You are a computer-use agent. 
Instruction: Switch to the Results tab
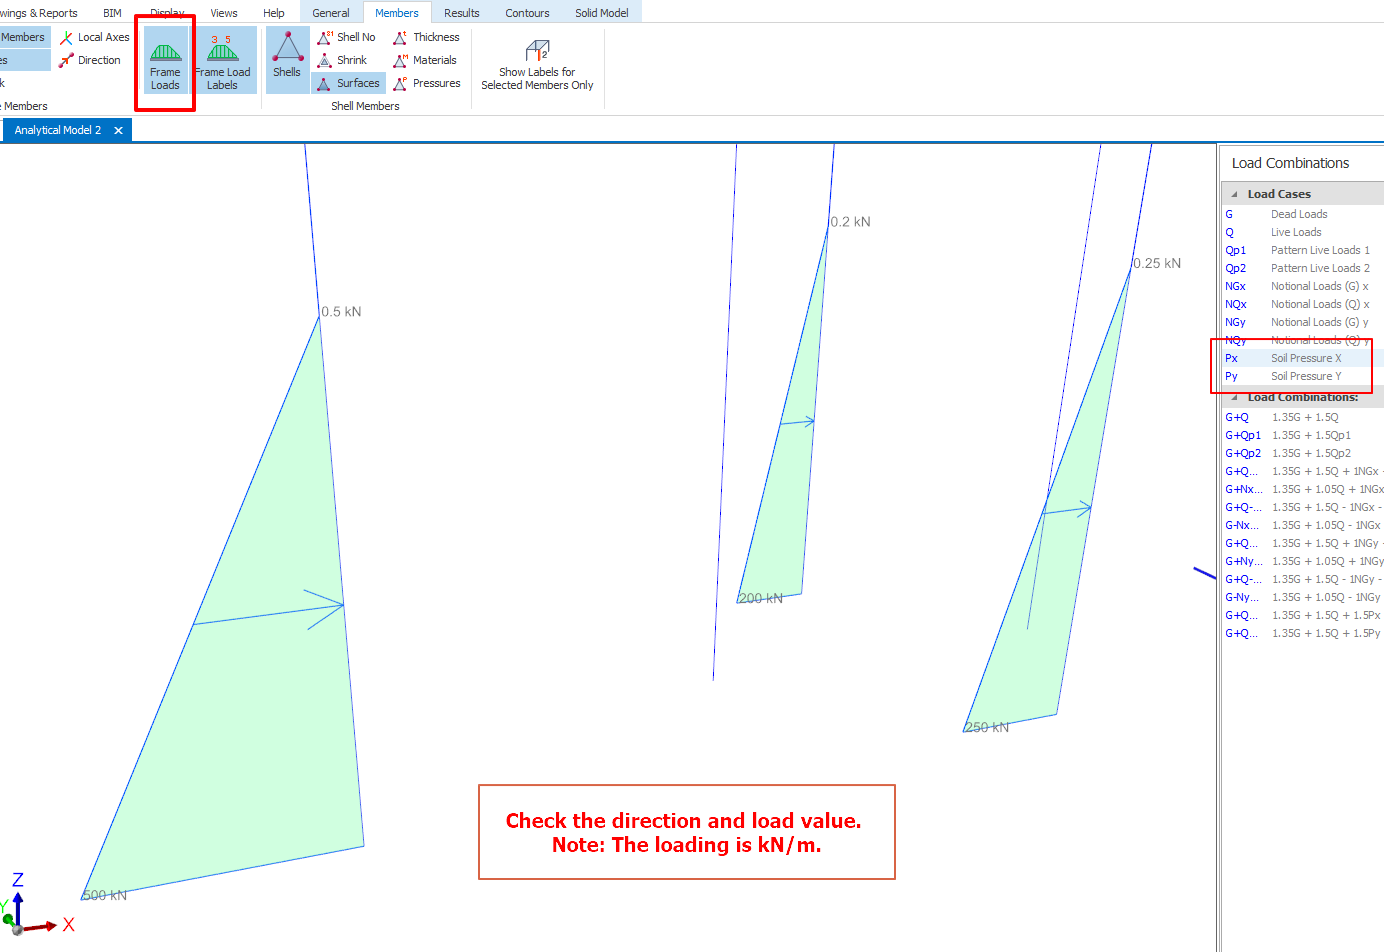tap(461, 11)
